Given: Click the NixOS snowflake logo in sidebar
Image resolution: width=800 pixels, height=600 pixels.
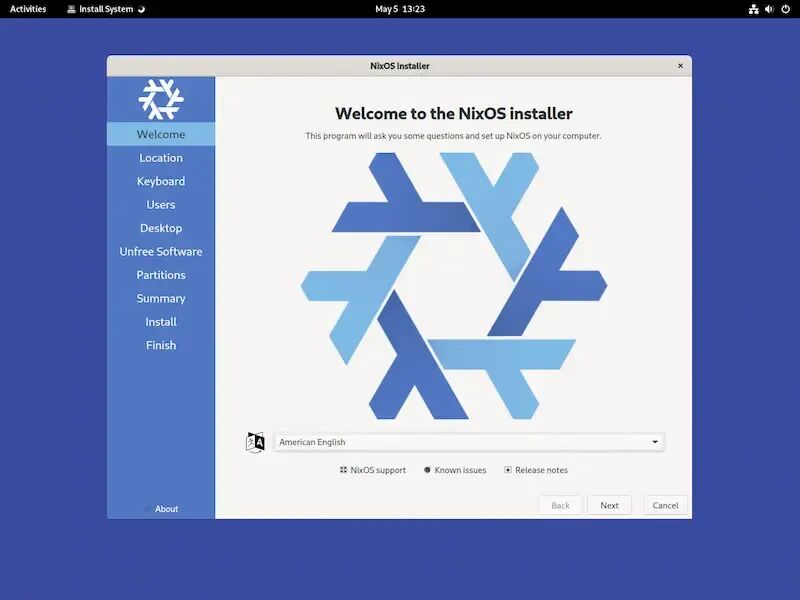Looking at the screenshot, I should pyautogui.click(x=161, y=99).
